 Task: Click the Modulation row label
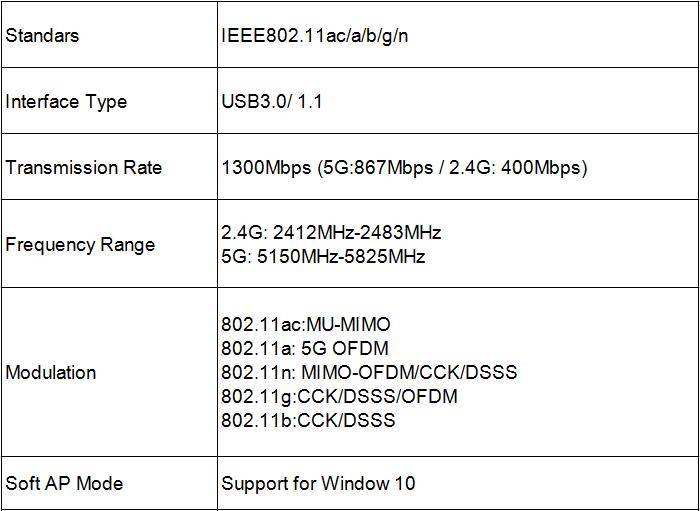pos(50,372)
